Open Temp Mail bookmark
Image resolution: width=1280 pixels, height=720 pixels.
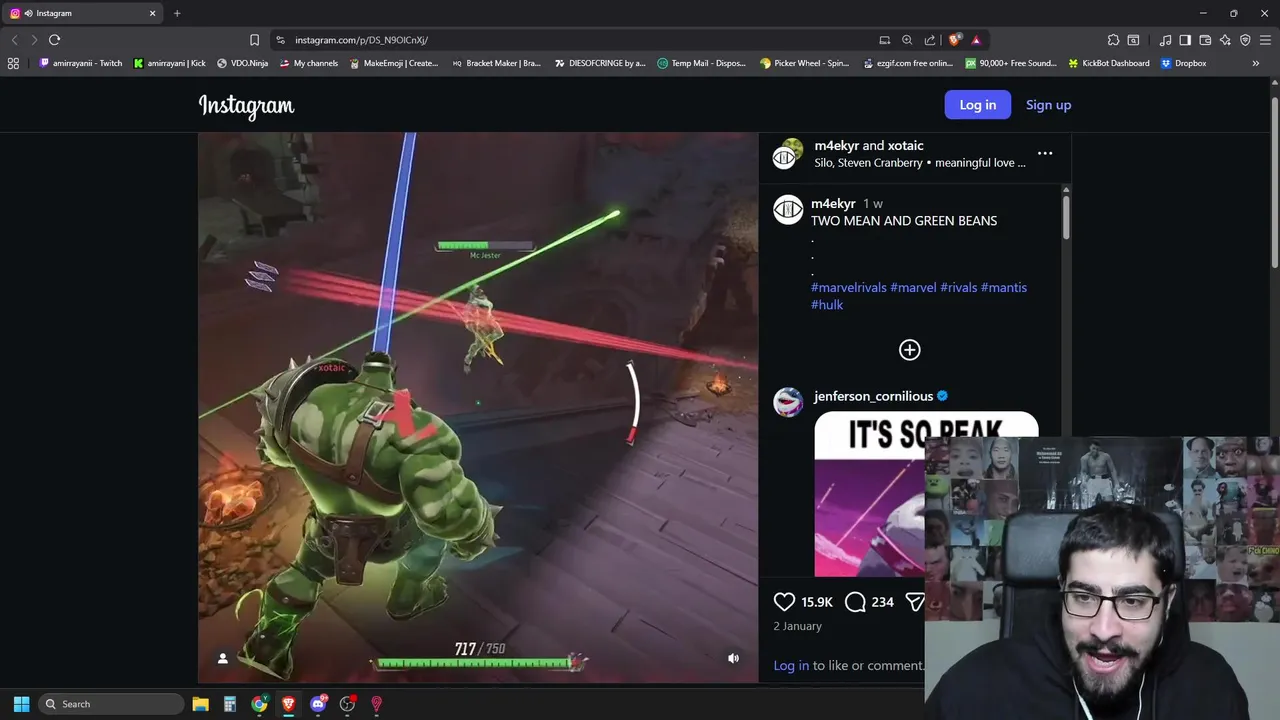(701, 63)
